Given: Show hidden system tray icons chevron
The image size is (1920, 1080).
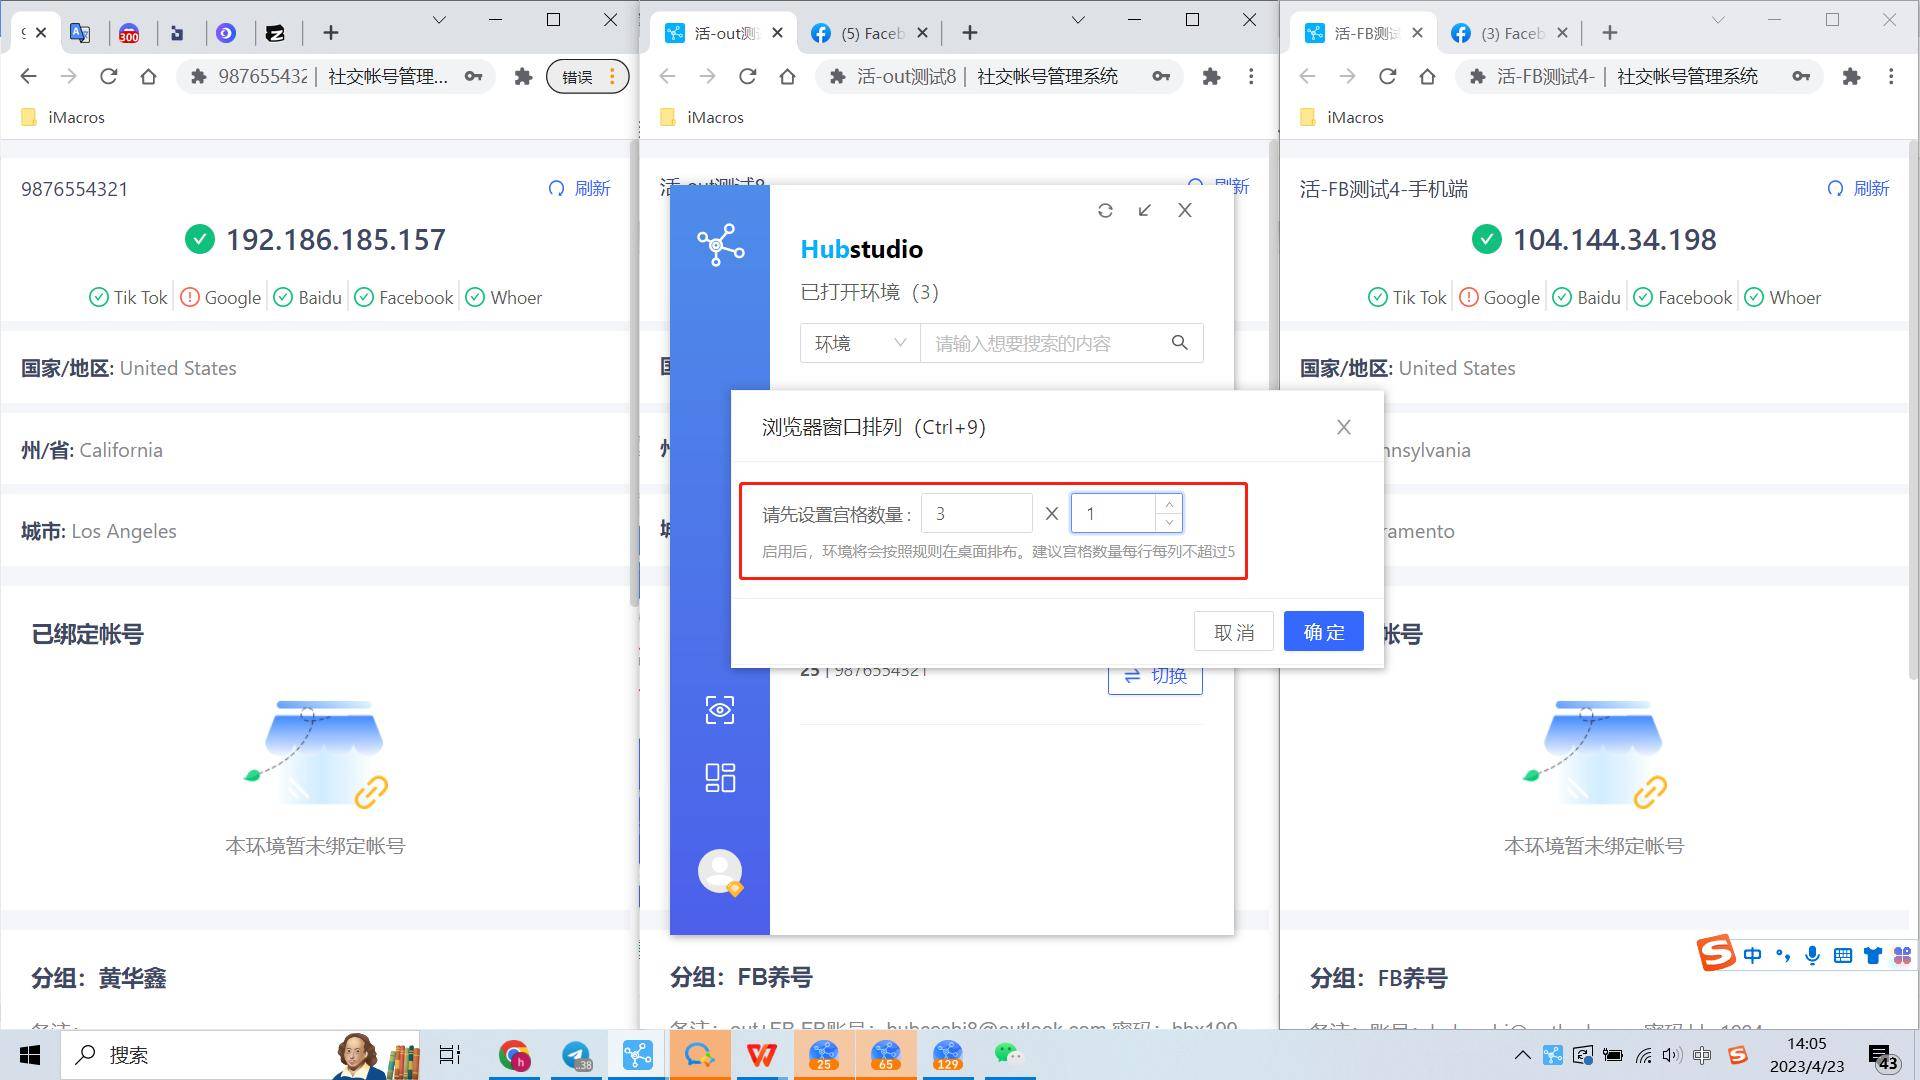Looking at the screenshot, I should [1522, 1054].
